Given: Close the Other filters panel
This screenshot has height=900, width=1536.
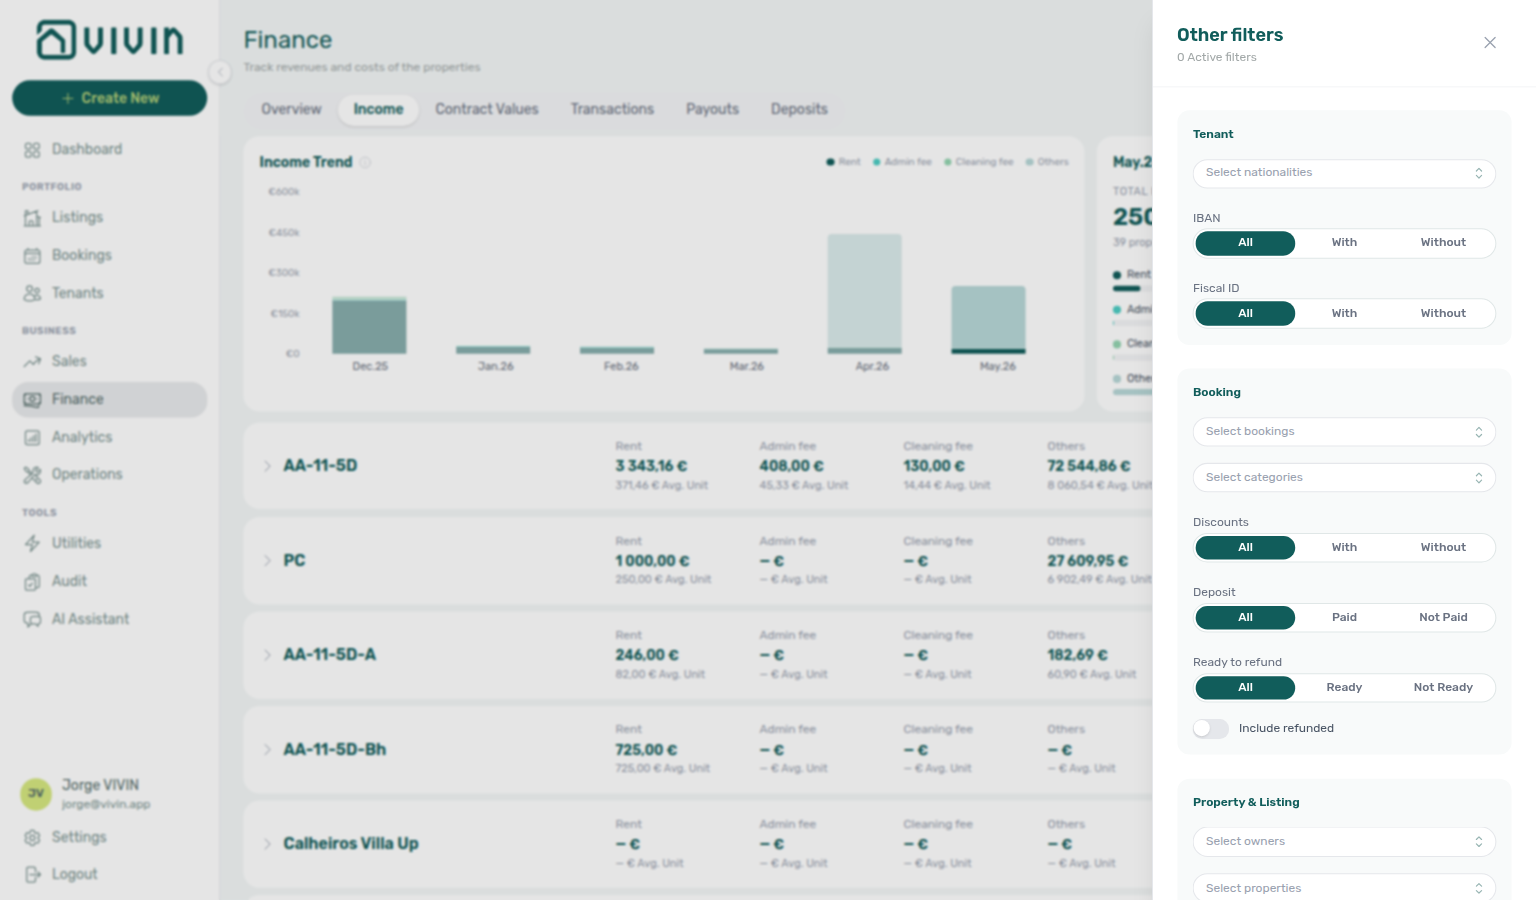Looking at the screenshot, I should click(x=1490, y=43).
